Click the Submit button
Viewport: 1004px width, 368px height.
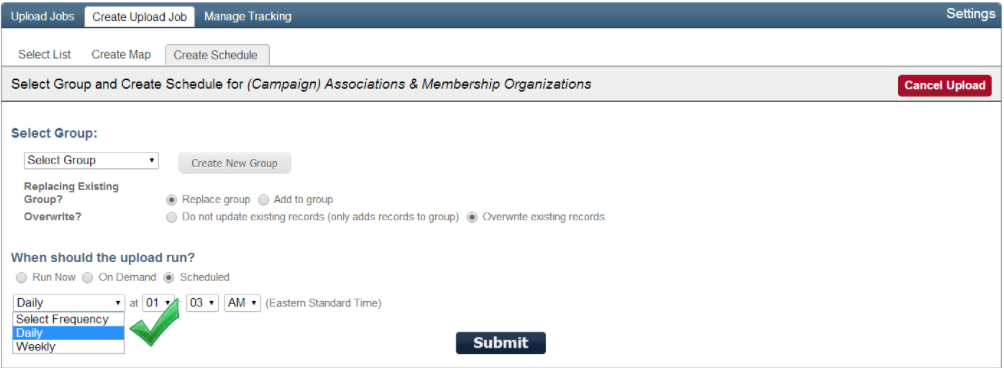[x=501, y=343]
